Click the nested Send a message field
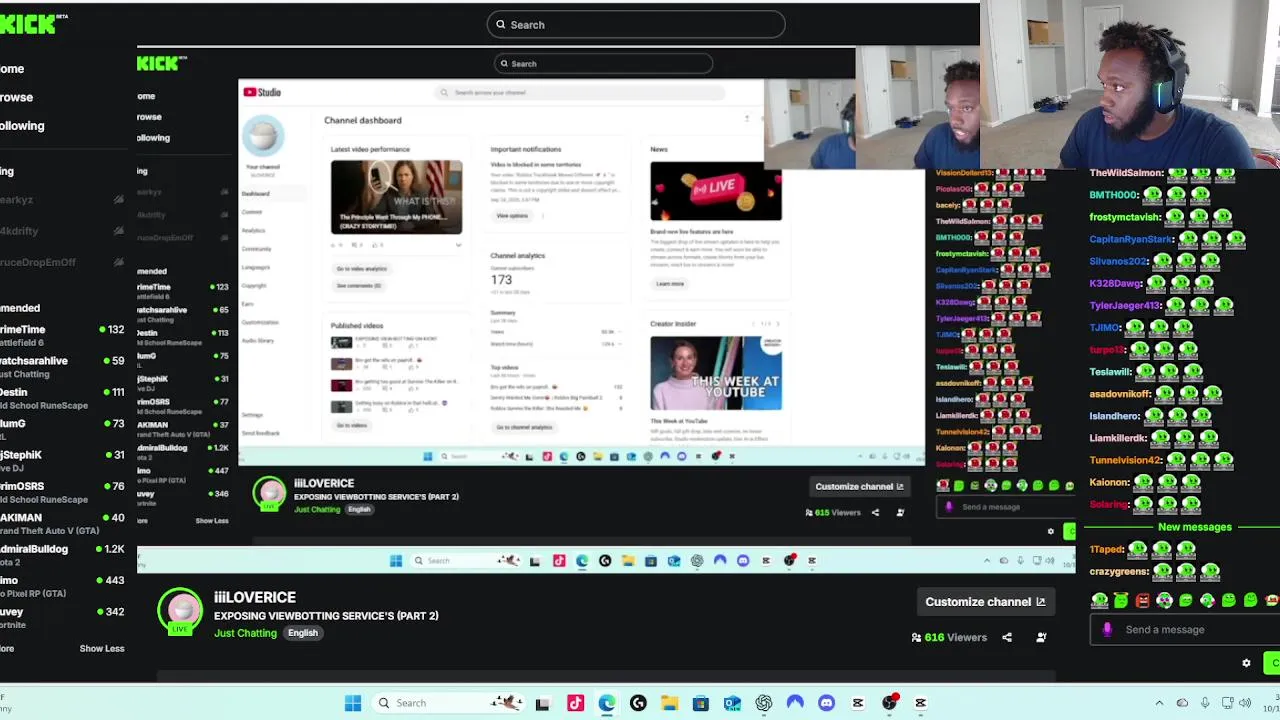This screenshot has height=720, width=1280. click(1008, 507)
